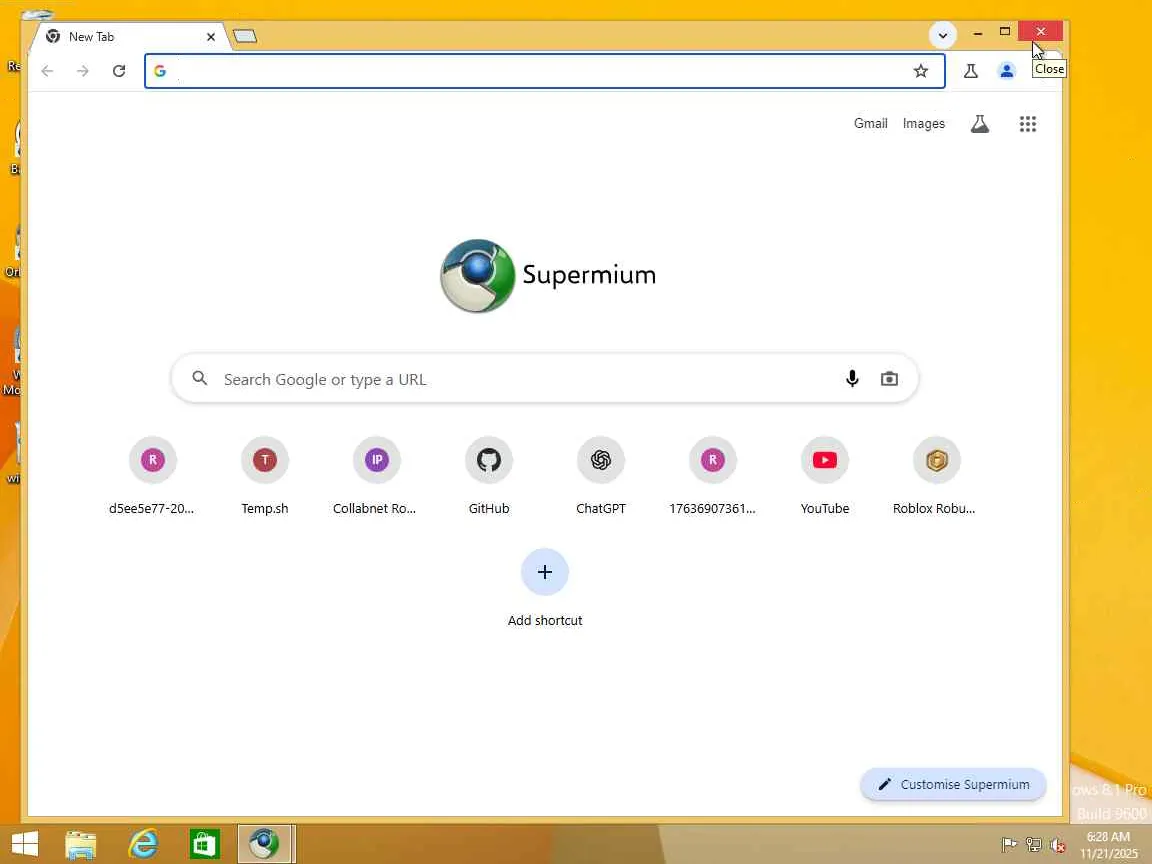Open the Google apps grid
The width and height of the screenshot is (1152, 864).
click(1028, 123)
